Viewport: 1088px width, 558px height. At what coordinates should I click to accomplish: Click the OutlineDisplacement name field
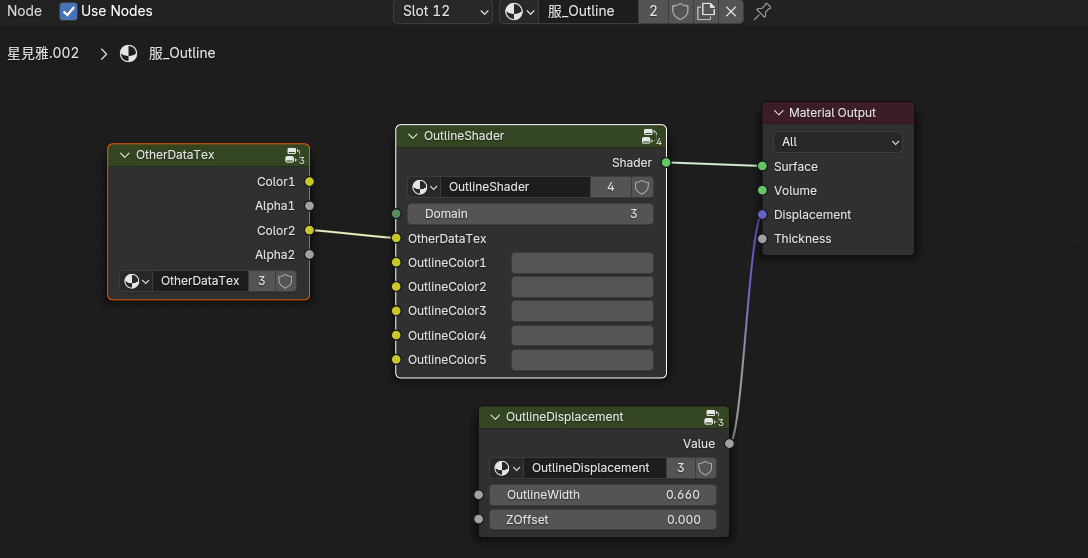[590, 468]
